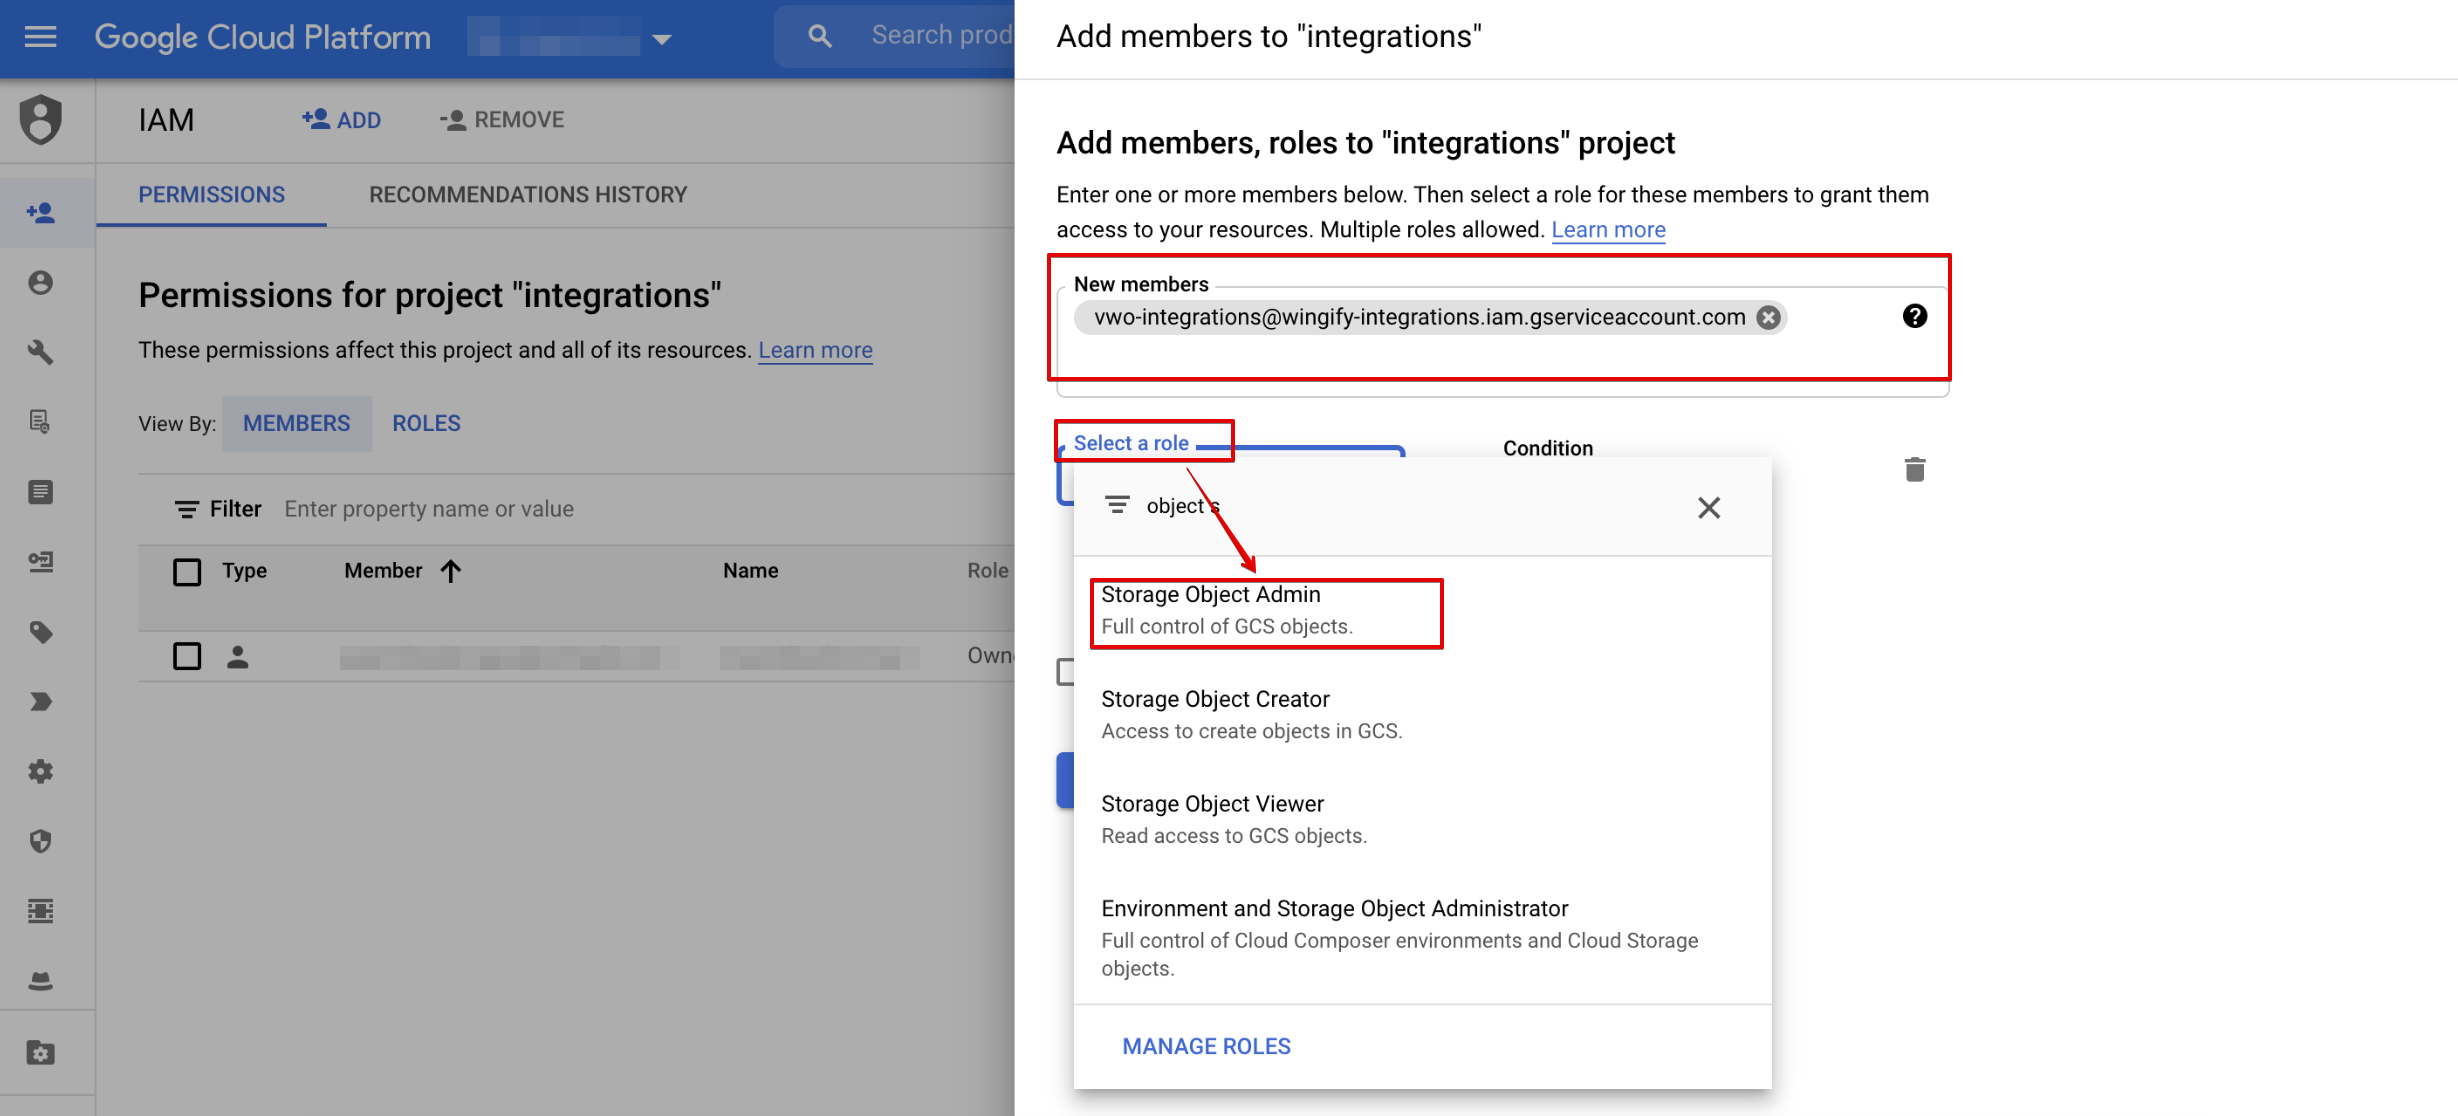Click the person type icon in row
Image resolution: width=2458 pixels, height=1116 pixels.
click(237, 657)
